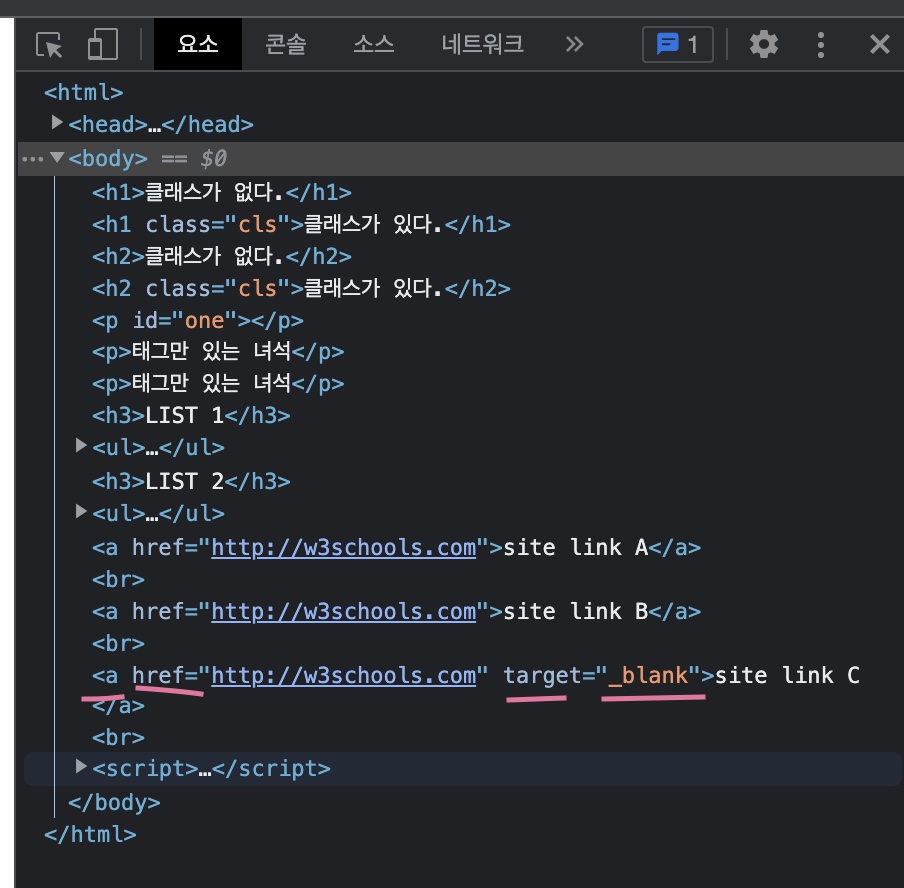Expand the ul under LIST 2

[x=81, y=511]
